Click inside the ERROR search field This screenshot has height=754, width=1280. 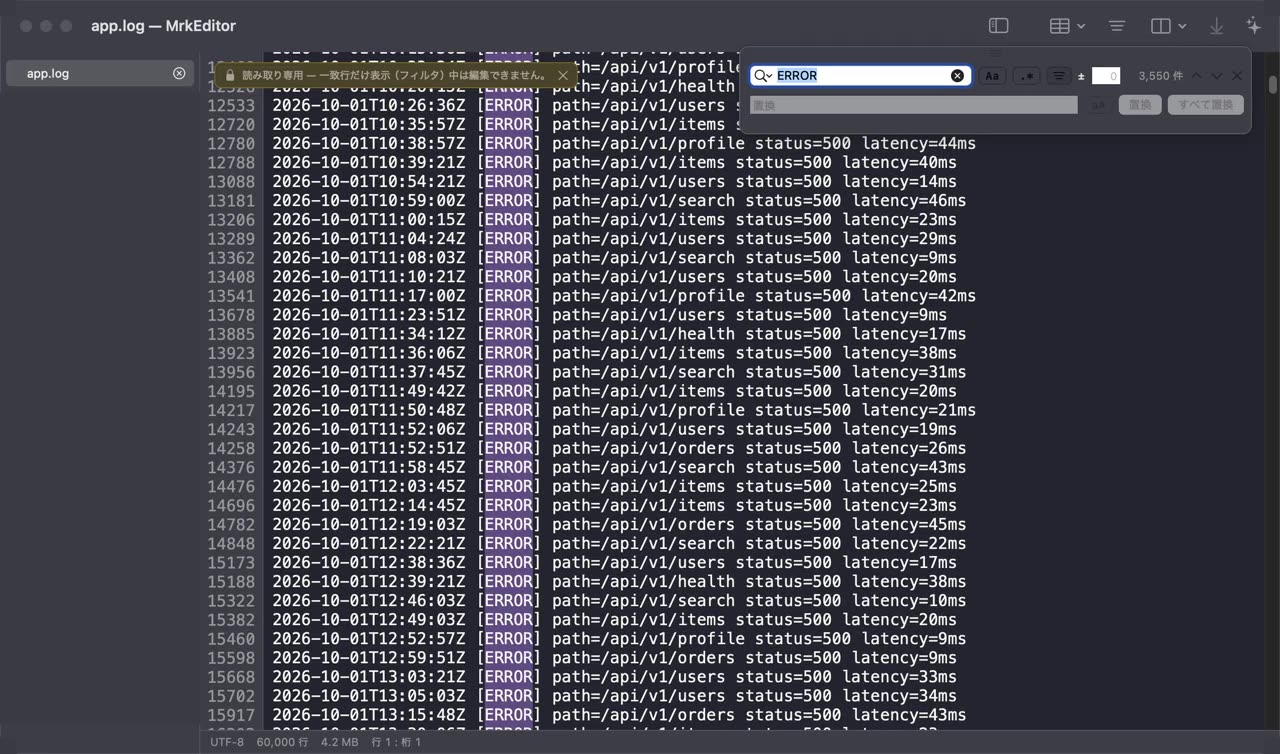tap(862, 76)
